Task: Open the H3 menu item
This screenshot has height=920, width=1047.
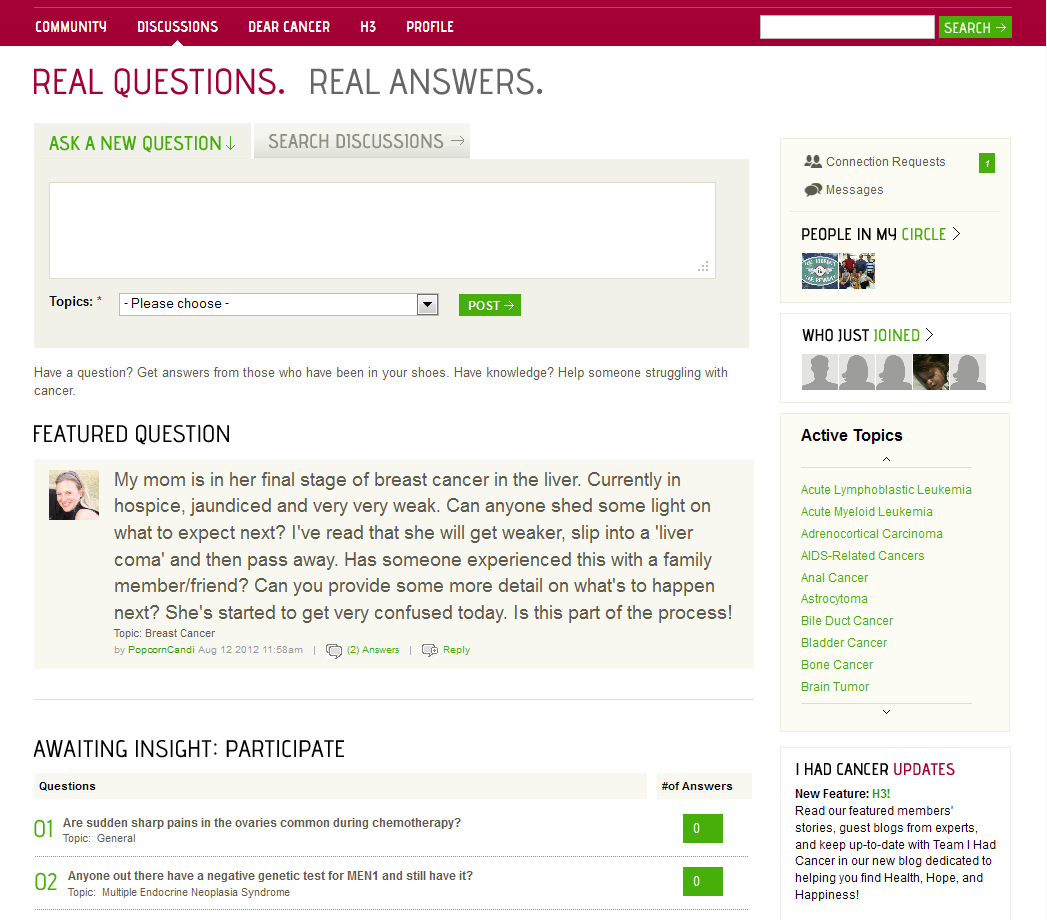Action: tap(368, 27)
